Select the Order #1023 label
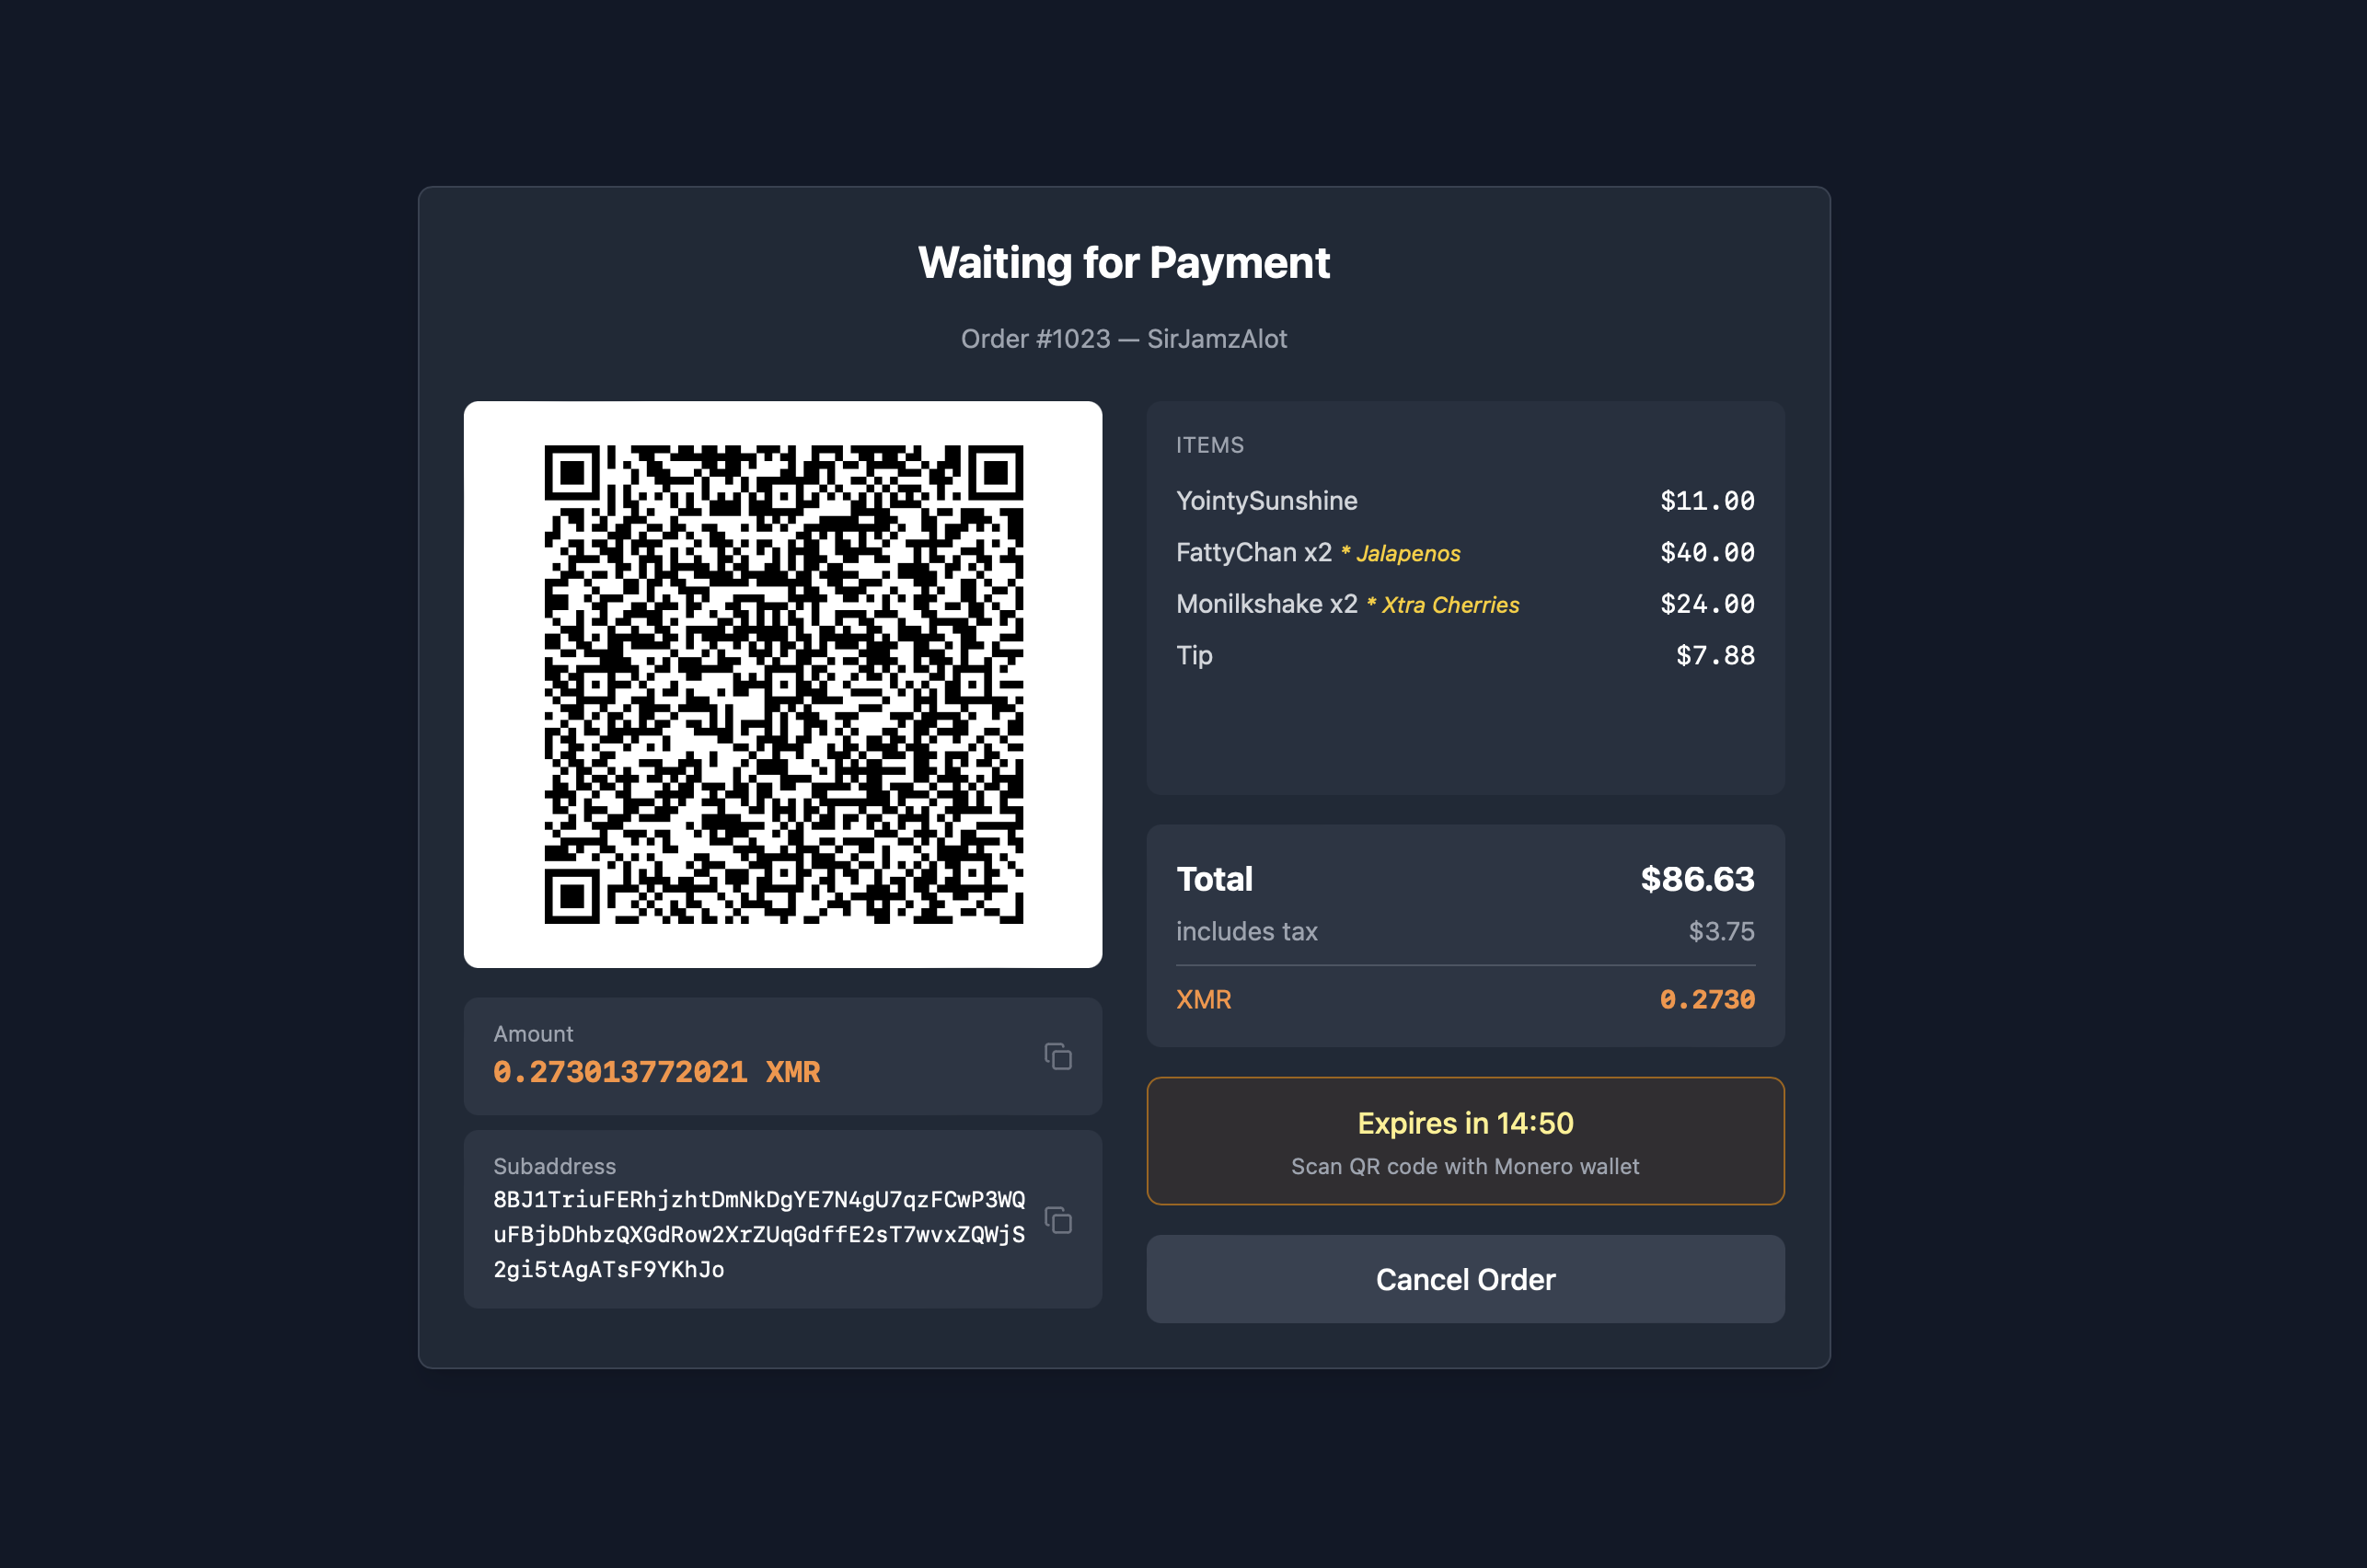 tap(1124, 339)
